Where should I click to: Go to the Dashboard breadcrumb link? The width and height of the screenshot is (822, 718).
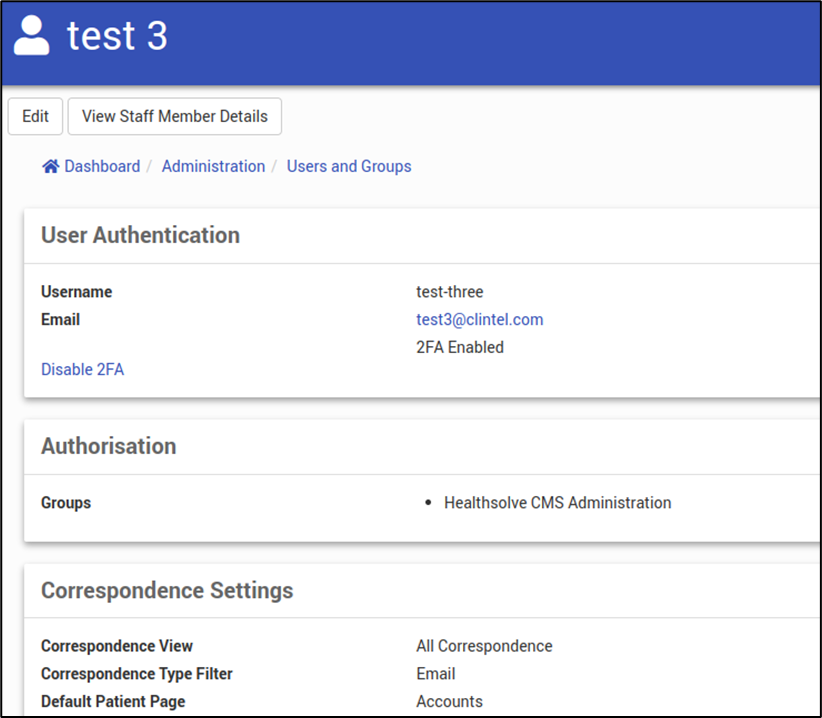point(102,167)
